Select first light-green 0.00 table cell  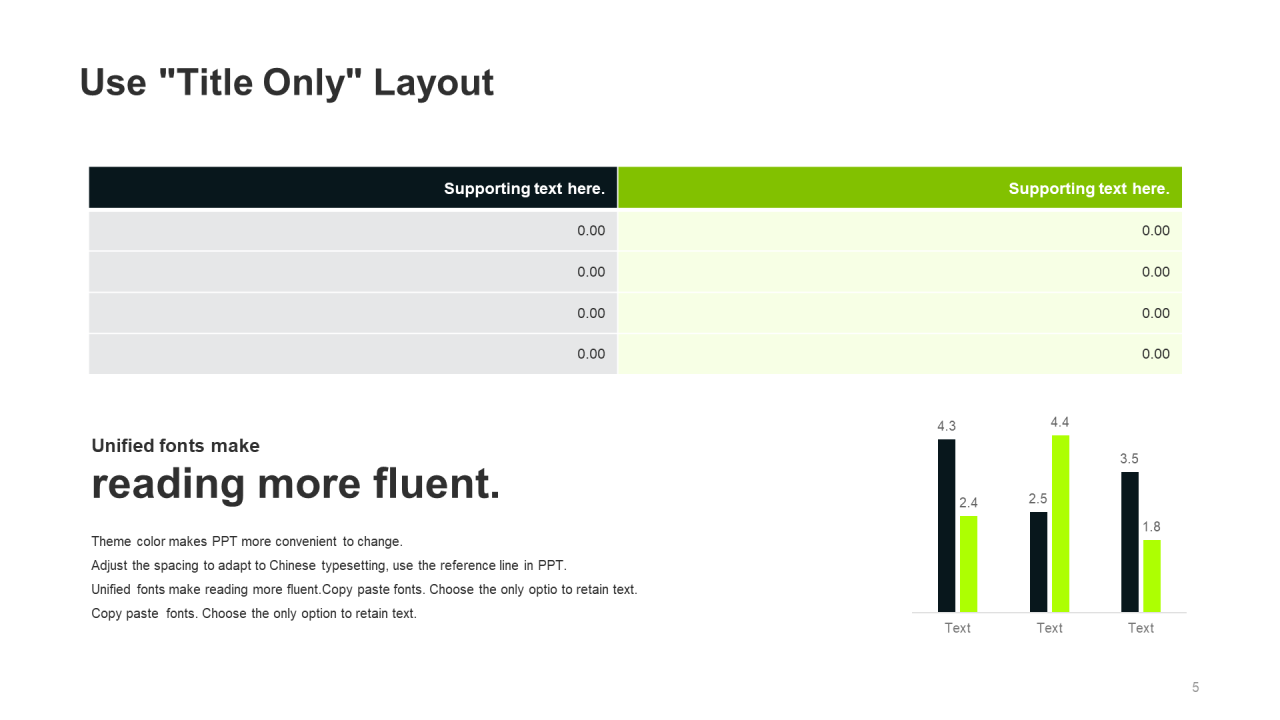tap(900, 231)
